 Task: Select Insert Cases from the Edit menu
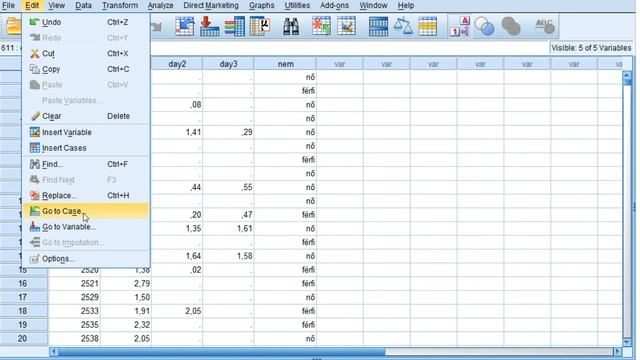coord(86,148)
